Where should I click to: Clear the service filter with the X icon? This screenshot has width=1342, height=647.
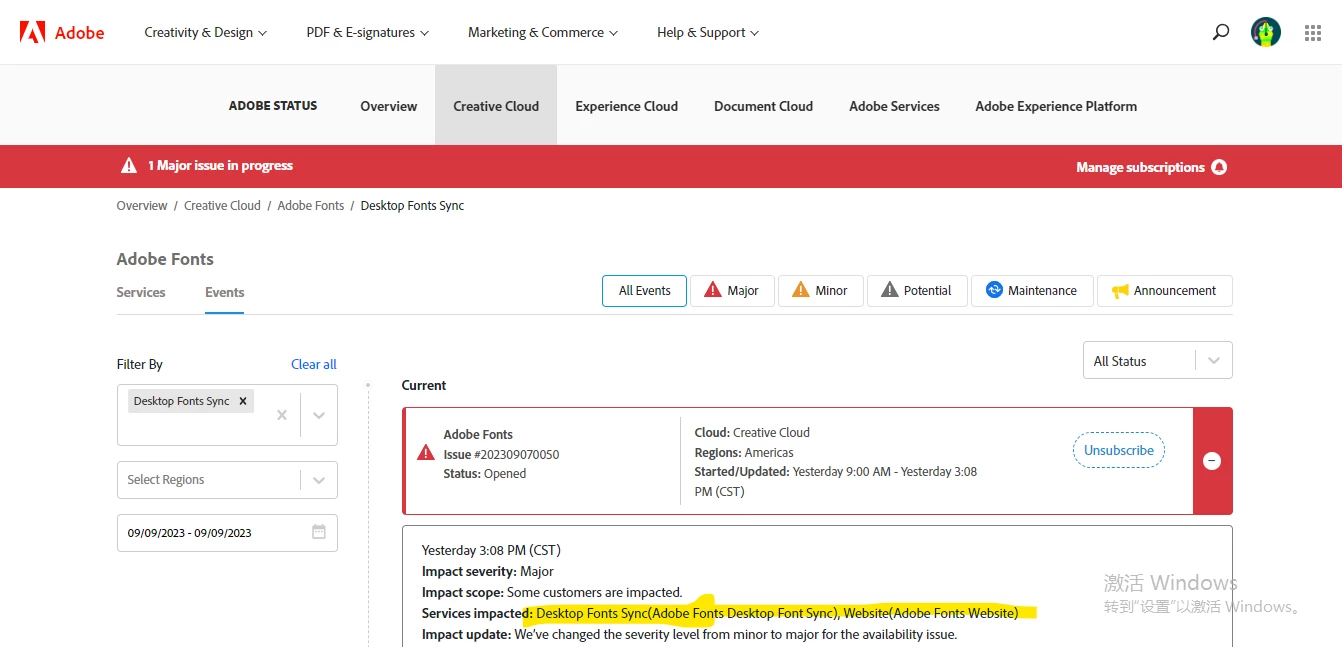282,415
